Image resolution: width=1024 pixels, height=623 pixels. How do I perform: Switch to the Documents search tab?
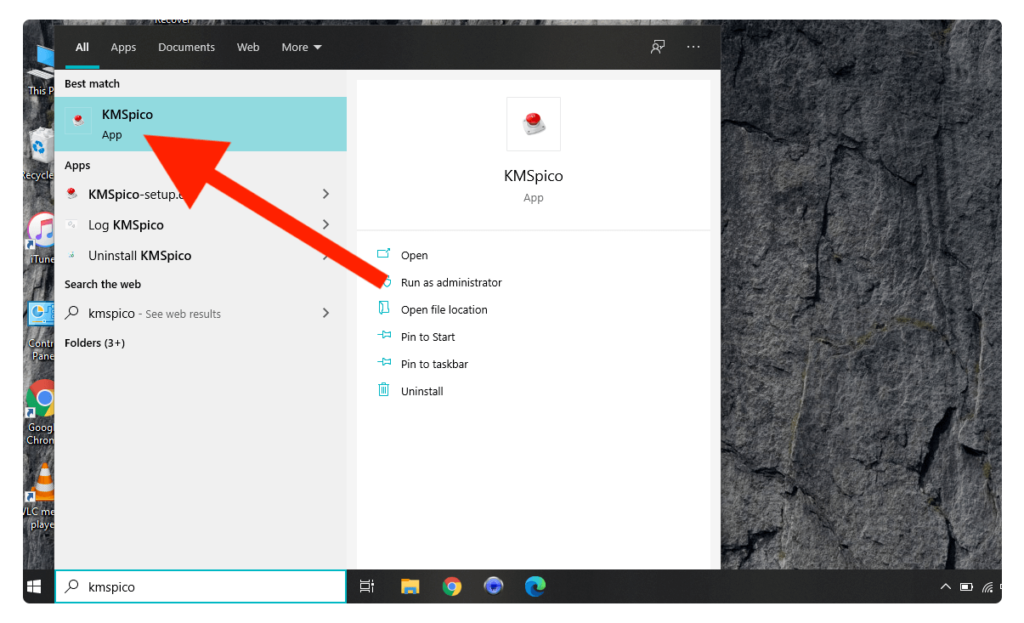186,47
